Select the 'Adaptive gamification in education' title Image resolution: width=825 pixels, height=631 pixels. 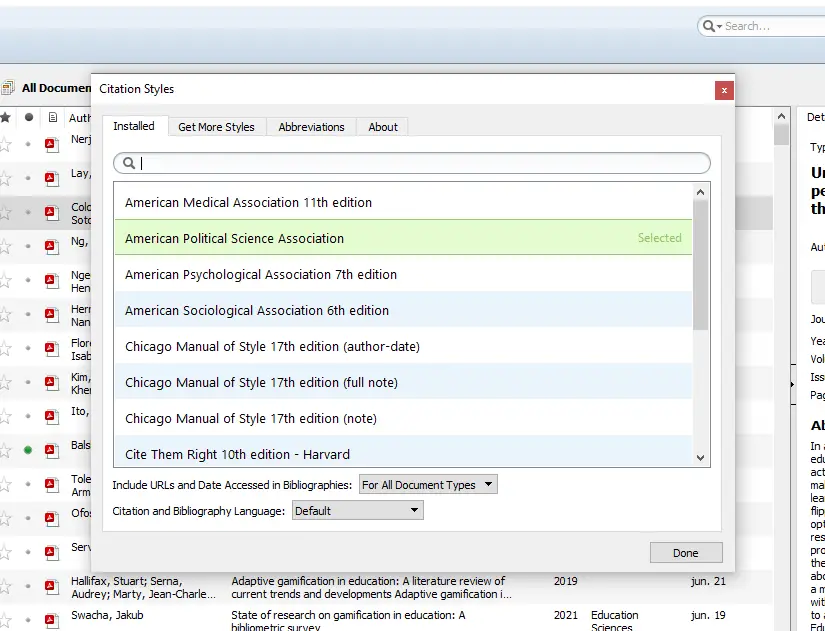pos(371,588)
